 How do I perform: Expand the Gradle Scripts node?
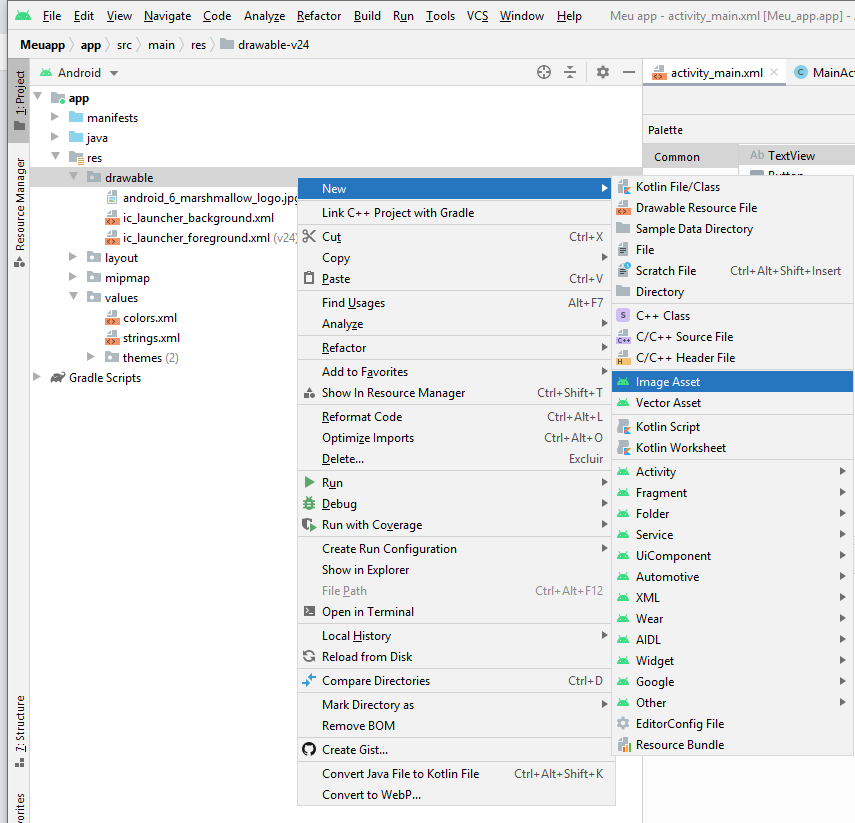37,378
